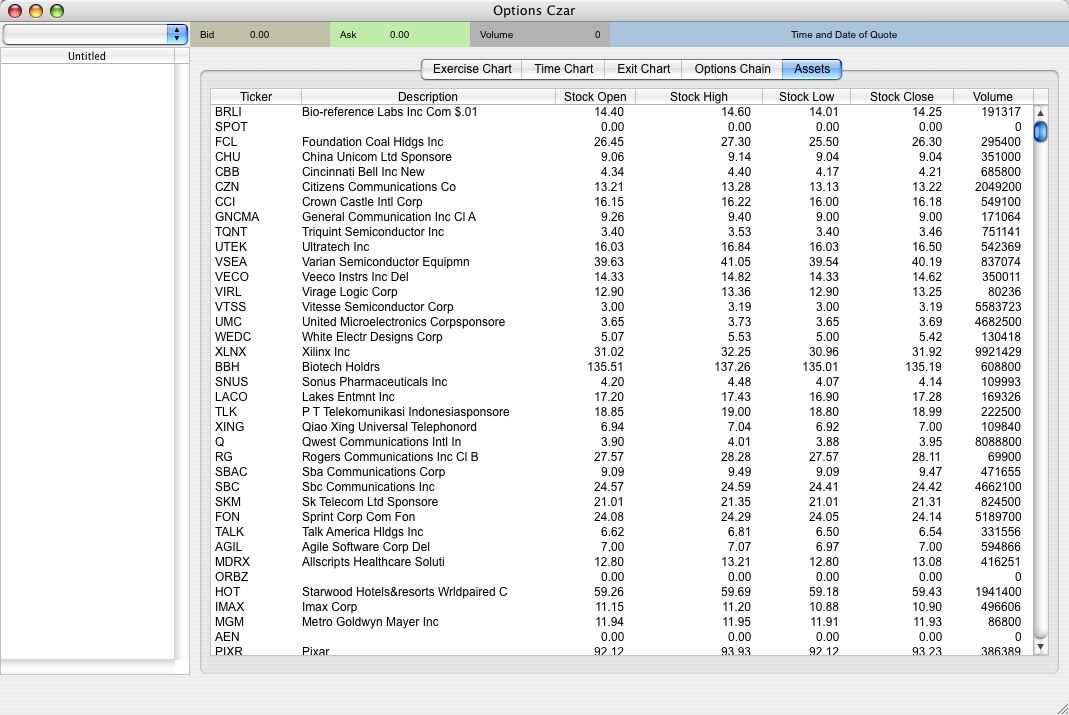The image size is (1069, 715).
Task: Click the blue scrollbar thumb of assets table
Action: [x=1040, y=131]
